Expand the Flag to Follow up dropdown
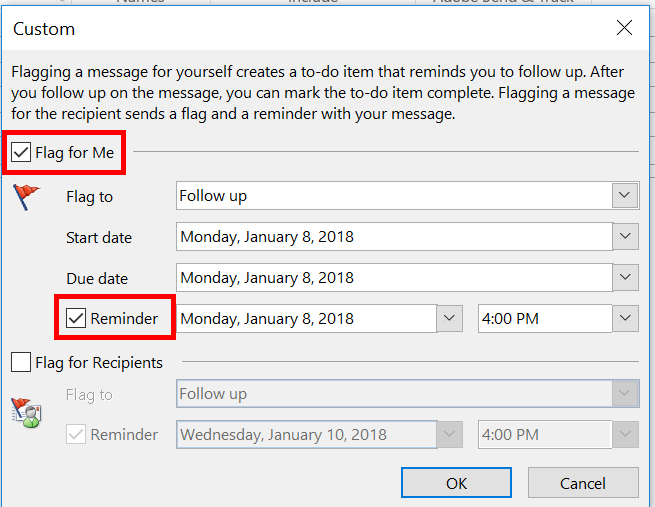This screenshot has width=655, height=507. click(626, 196)
